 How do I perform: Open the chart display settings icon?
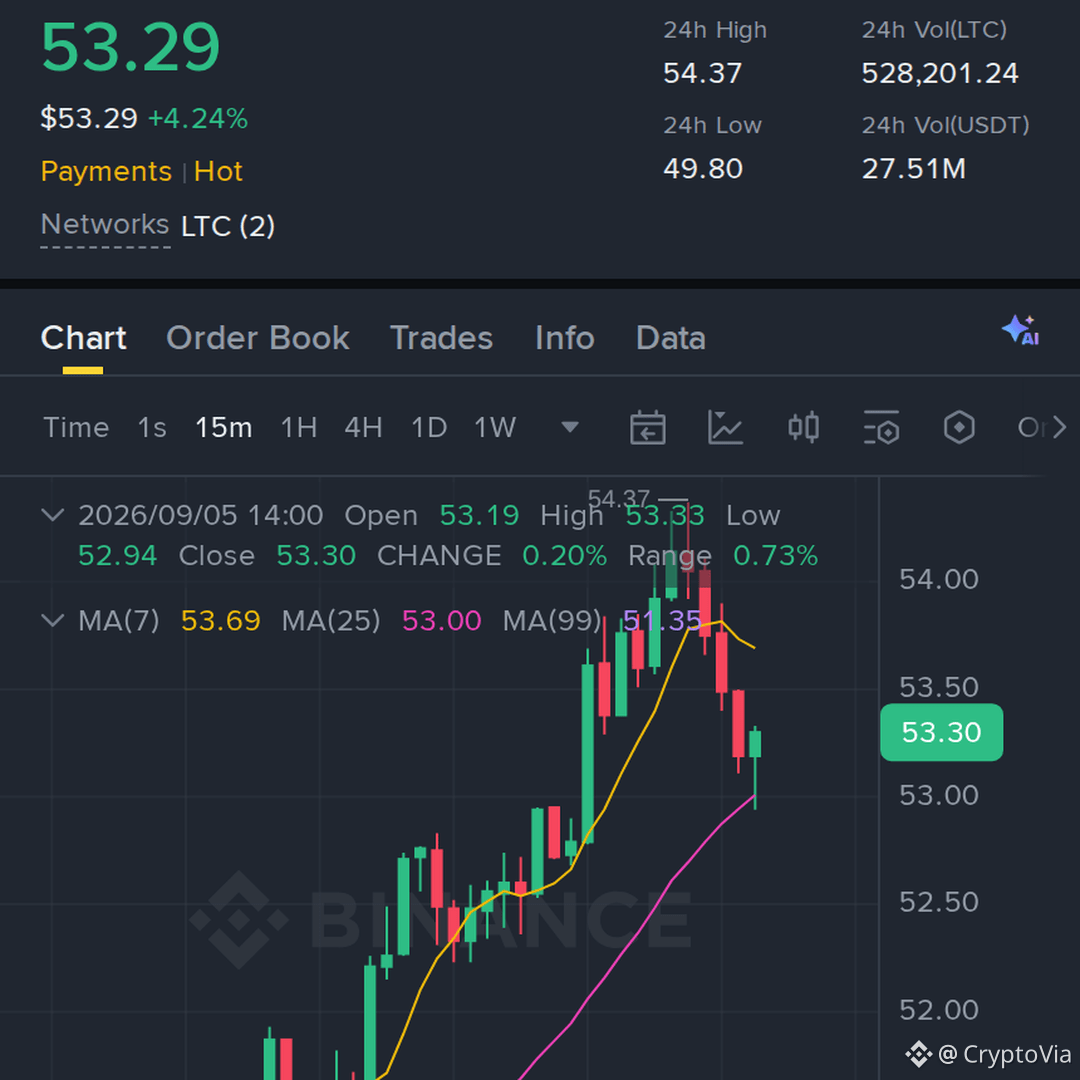click(x=881, y=427)
